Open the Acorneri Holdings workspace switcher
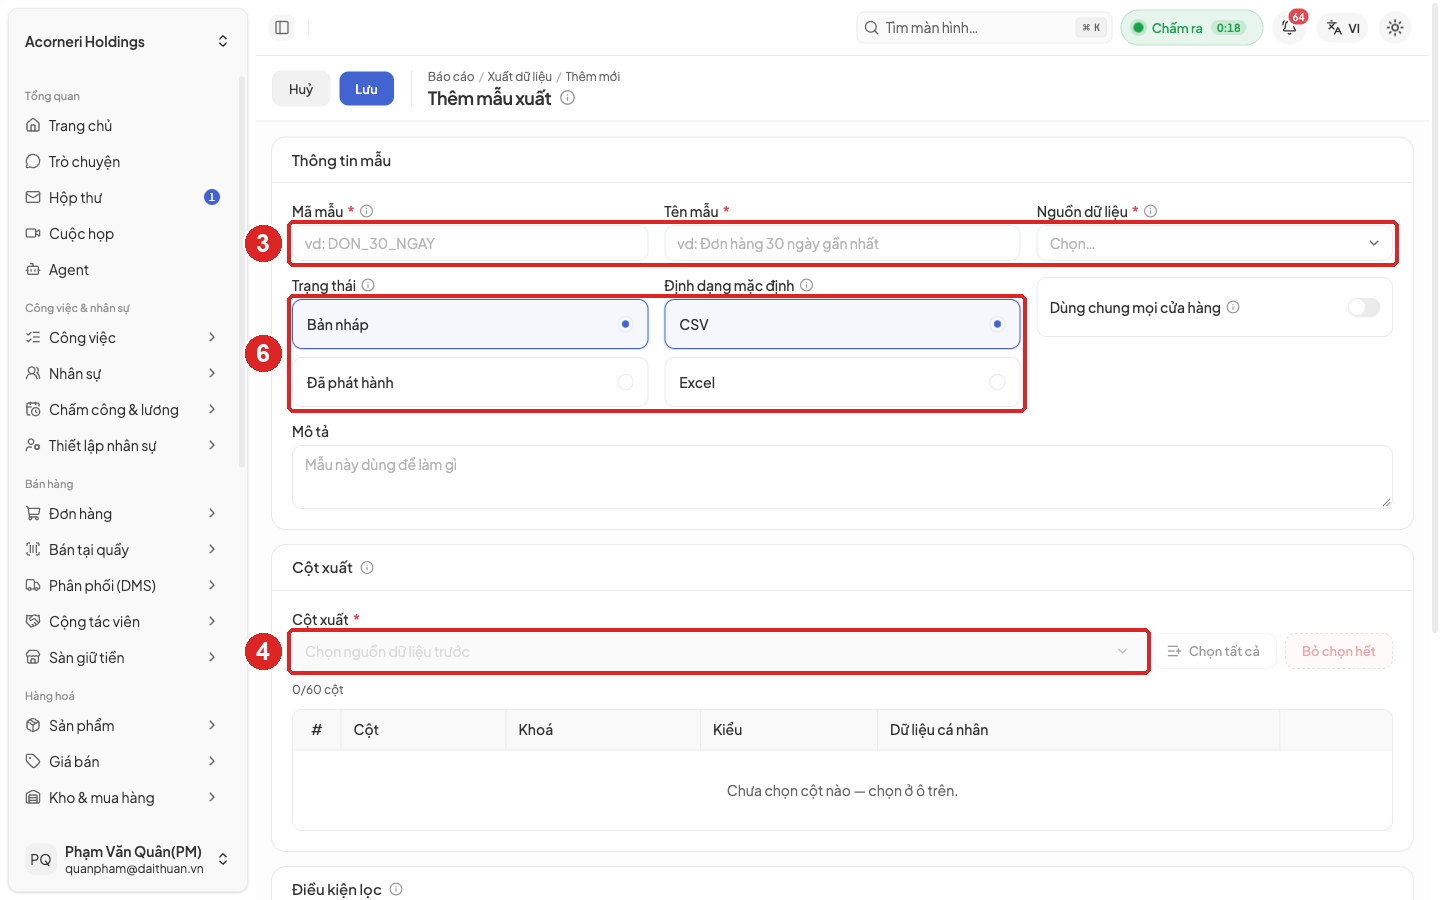The height and width of the screenshot is (900, 1440). (x=126, y=42)
